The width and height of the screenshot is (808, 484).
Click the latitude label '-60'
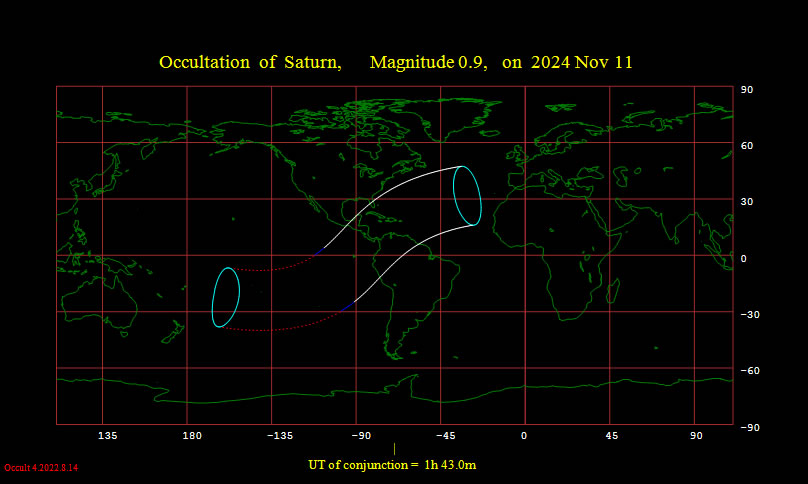click(750, 371)
